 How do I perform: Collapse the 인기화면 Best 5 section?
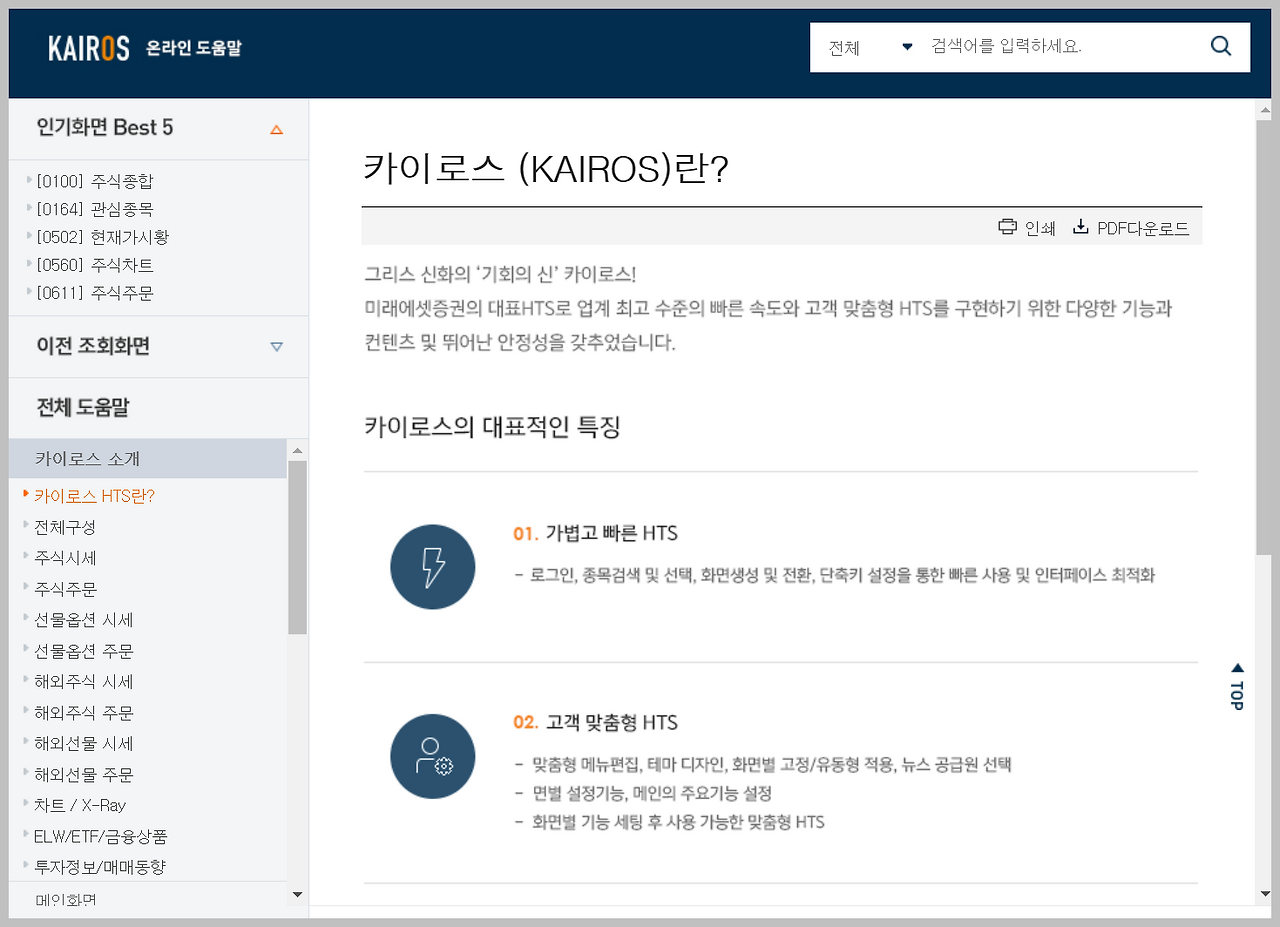point(277,129)
